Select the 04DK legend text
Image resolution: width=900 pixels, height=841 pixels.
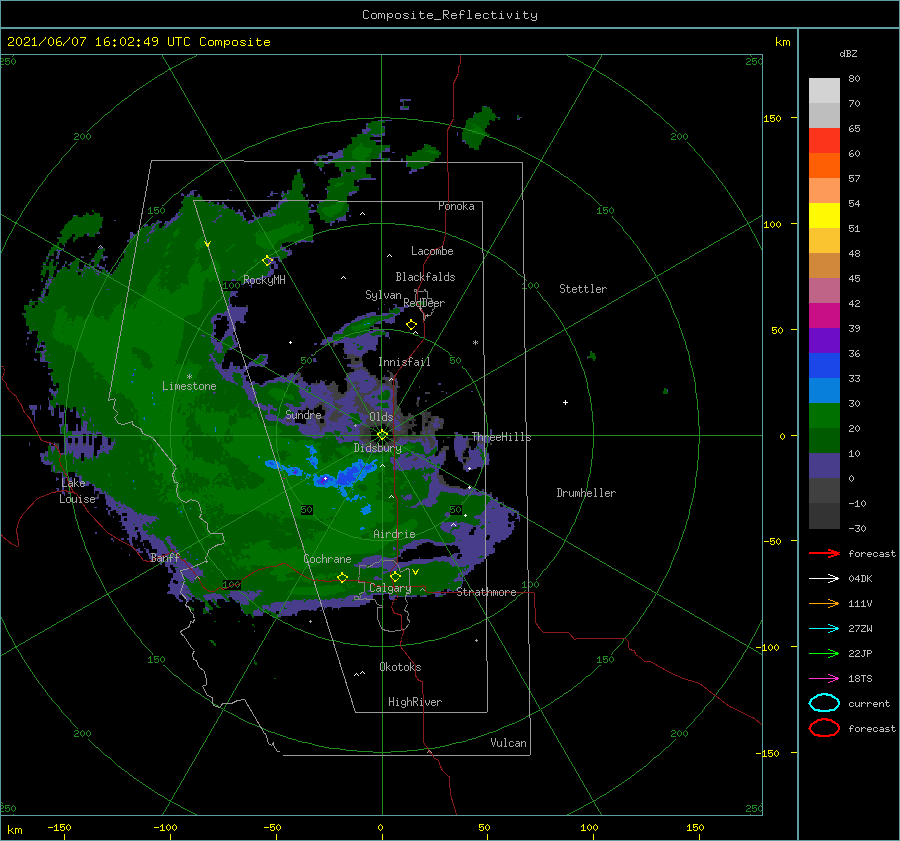pyautogui.click(x=860, y=579)
